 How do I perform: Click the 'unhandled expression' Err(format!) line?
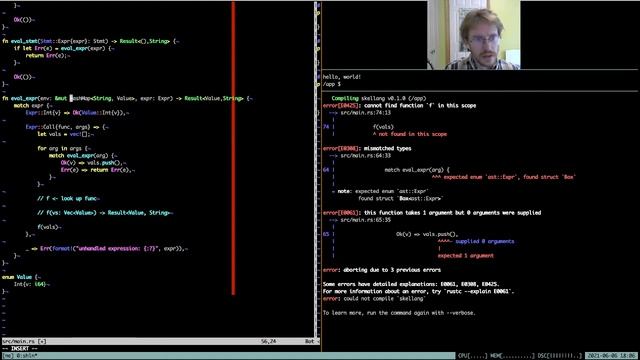pos(106,249)
